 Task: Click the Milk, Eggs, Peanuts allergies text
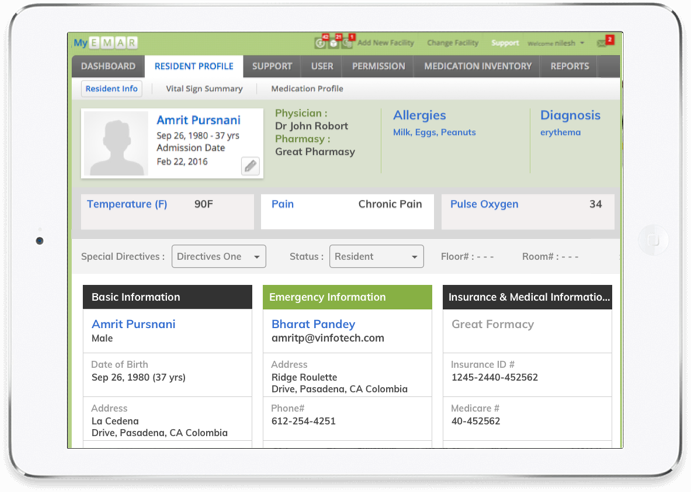(435, 132)
